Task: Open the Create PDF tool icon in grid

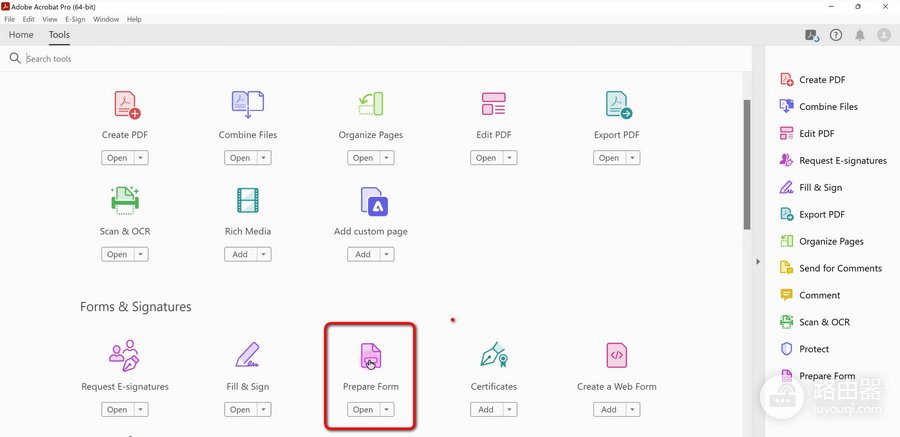Action: (x=126, y=105)
